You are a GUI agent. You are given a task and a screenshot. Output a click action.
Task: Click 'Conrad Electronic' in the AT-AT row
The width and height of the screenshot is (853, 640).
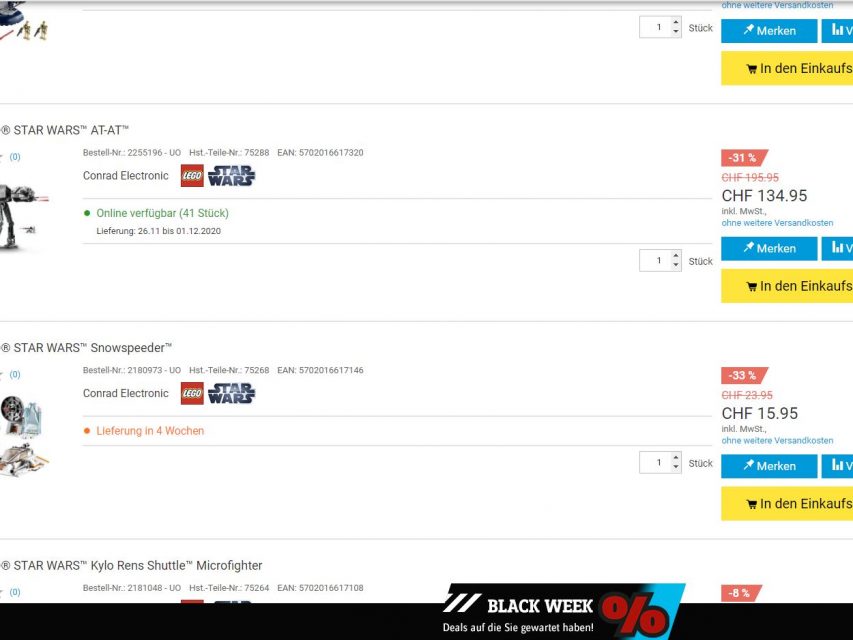[126, 176]
